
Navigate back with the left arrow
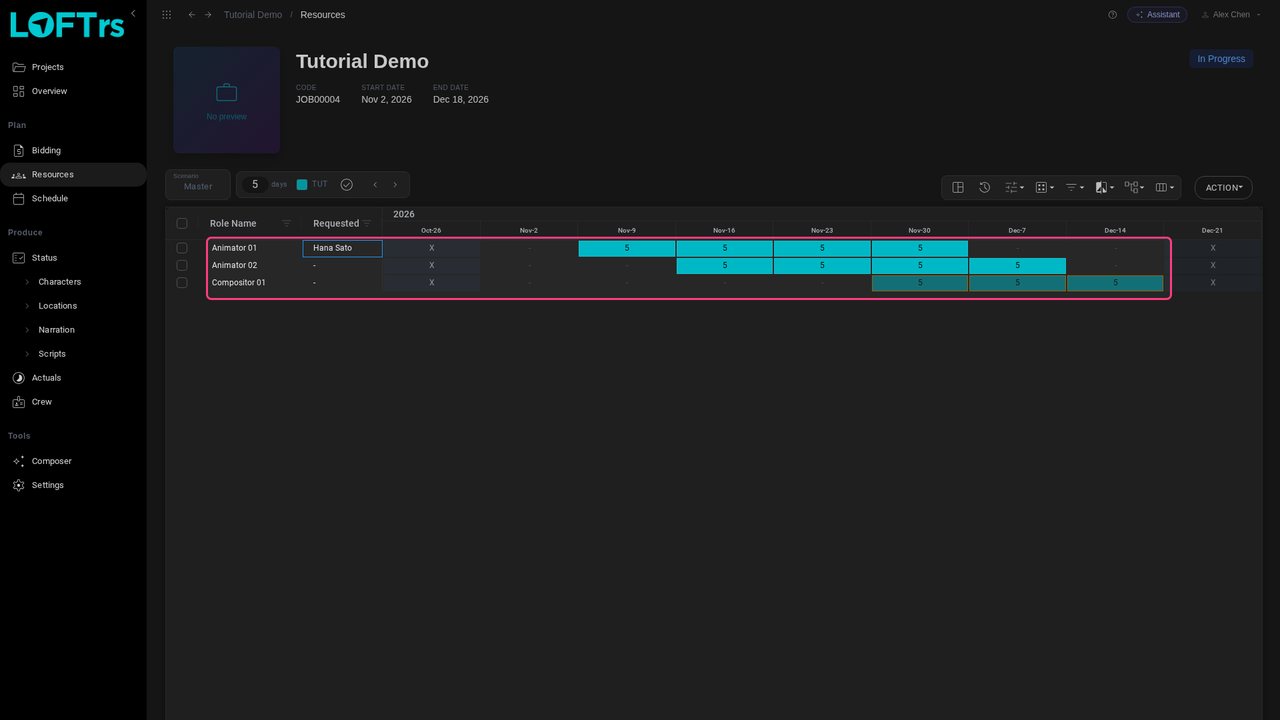(192, 15)
